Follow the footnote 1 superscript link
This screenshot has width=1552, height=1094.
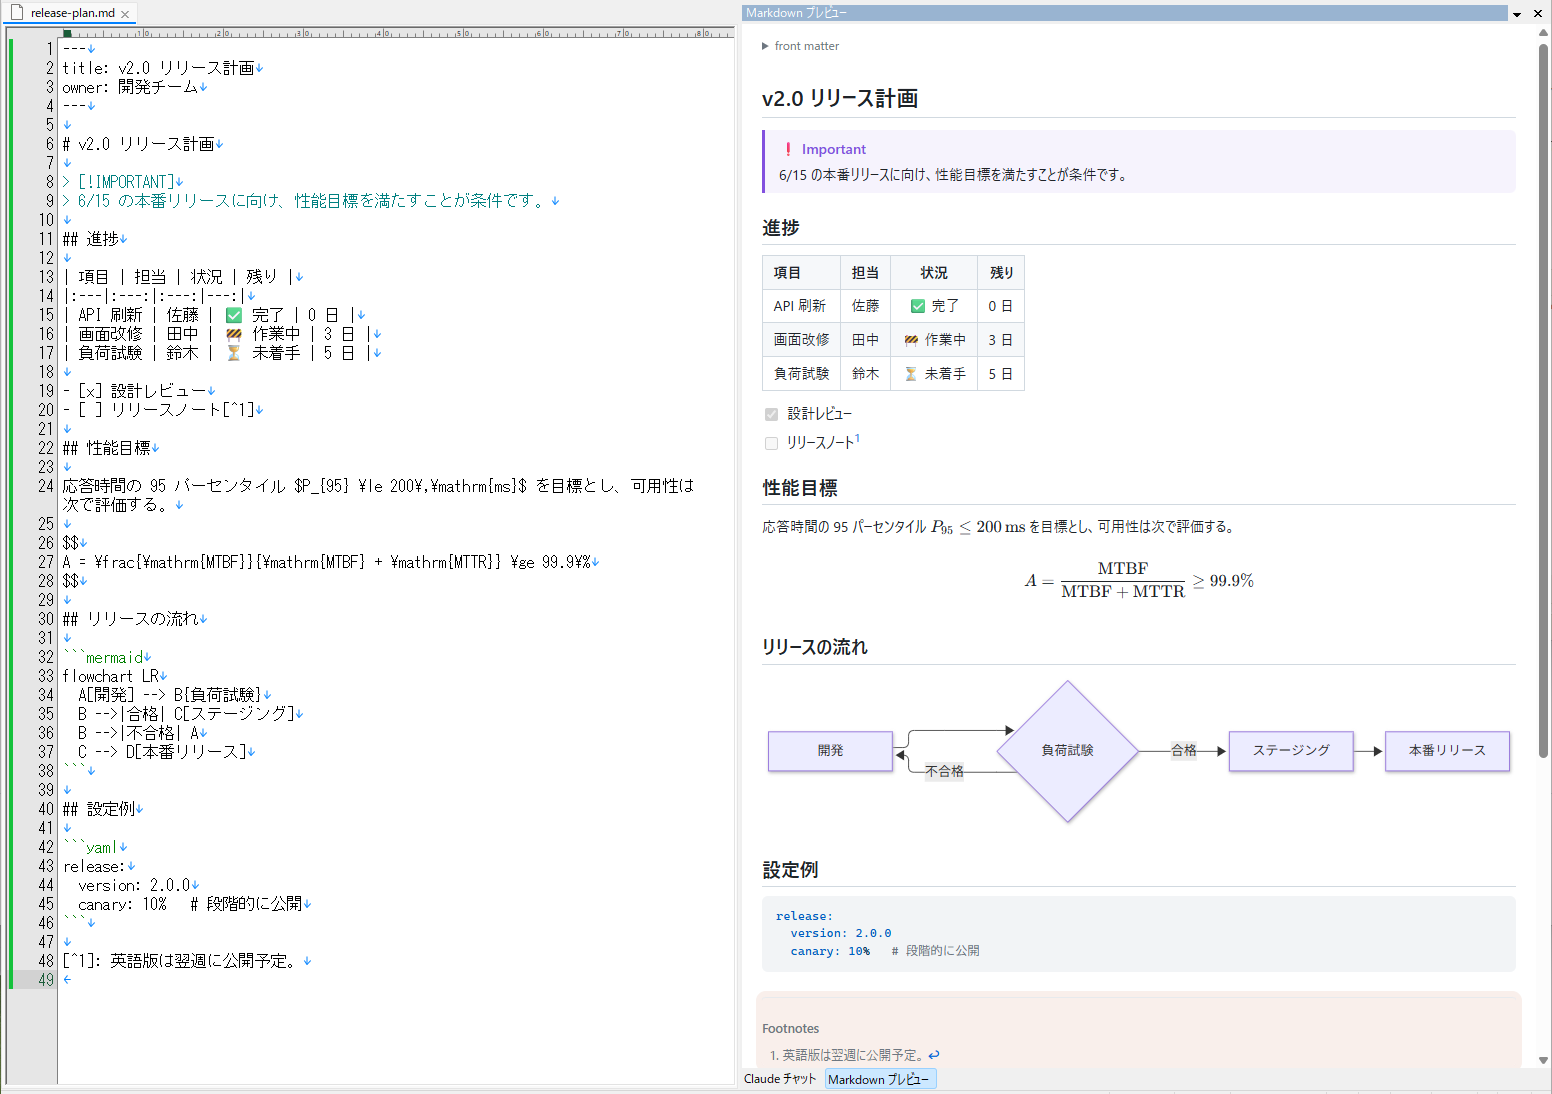tap(857, 438)
